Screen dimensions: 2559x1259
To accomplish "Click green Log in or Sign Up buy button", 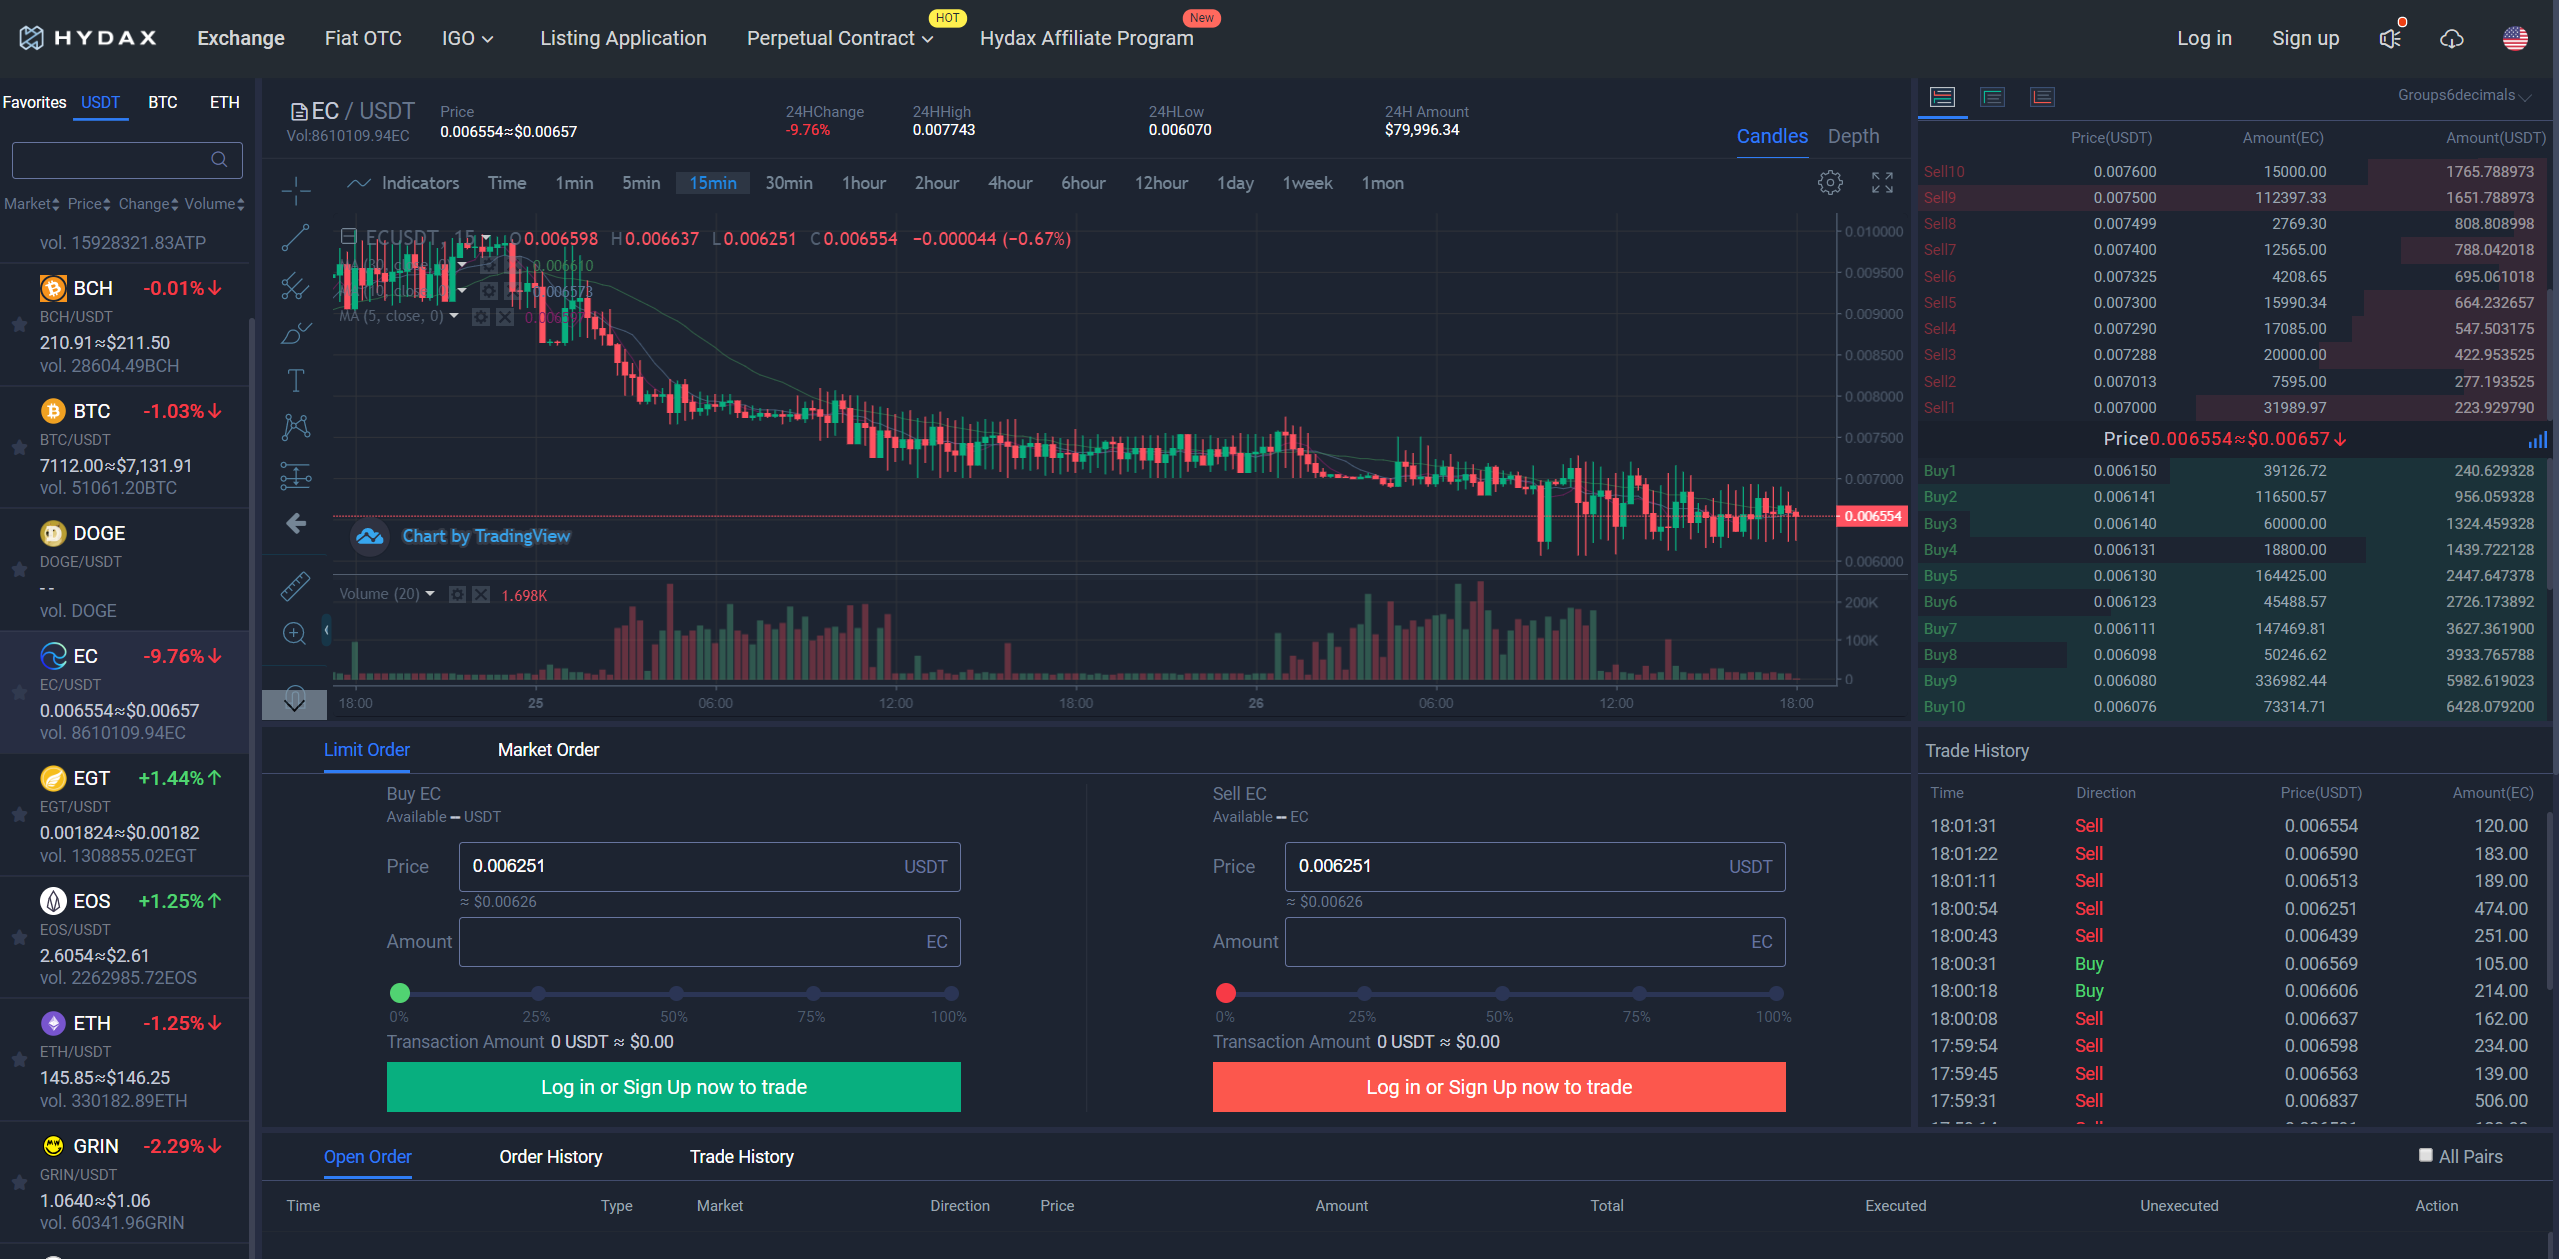I will pyautogui.click(x=674, y=1087).
